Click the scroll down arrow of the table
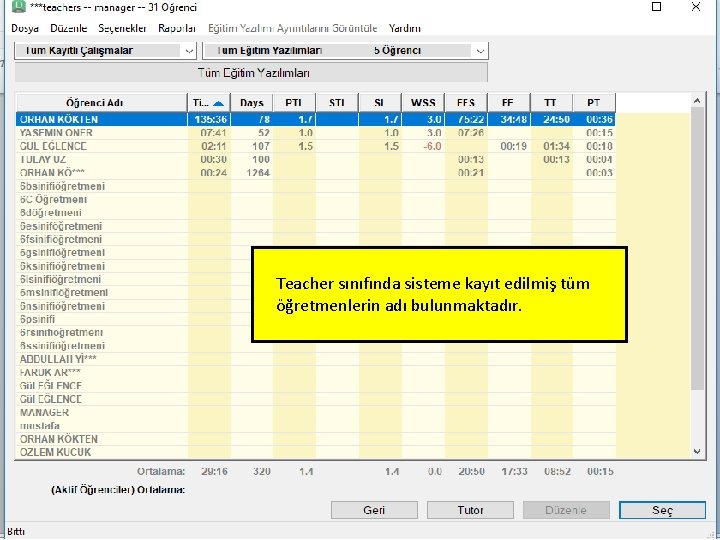The height and width of the screenshot is (540, 720). point(697,452)
